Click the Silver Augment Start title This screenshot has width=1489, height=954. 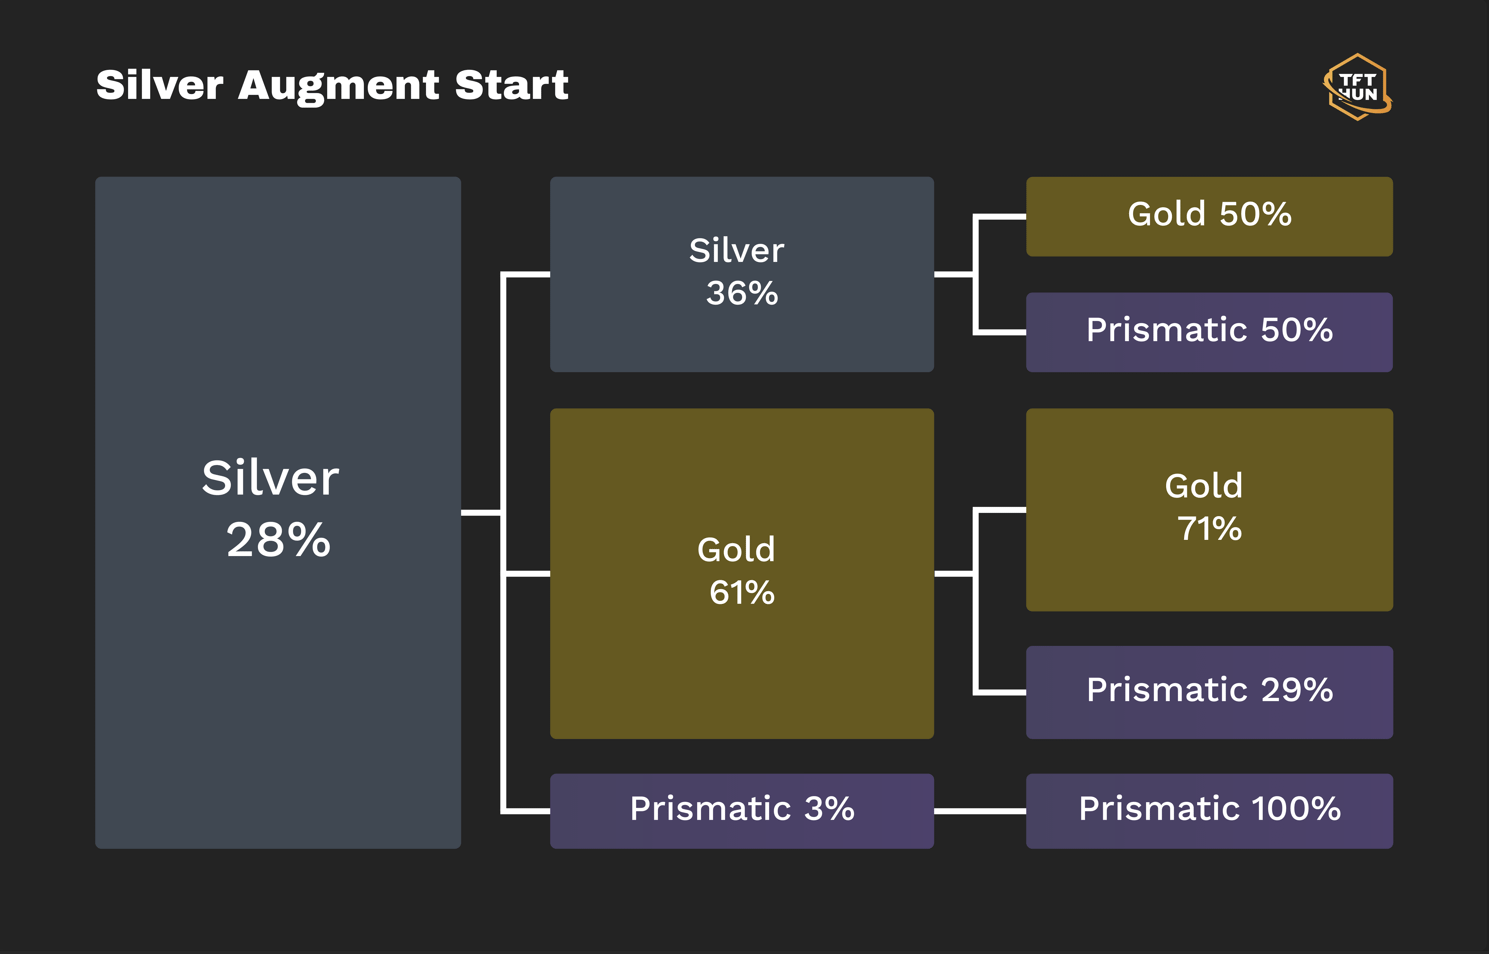tap(332, 86)
